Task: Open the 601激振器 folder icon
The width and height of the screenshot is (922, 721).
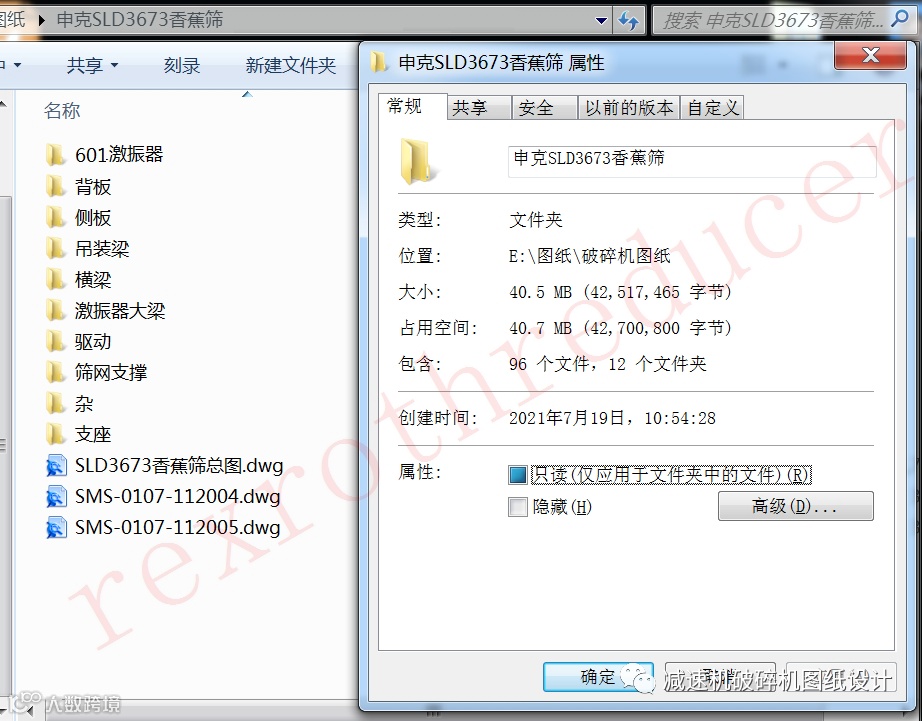Action: (55, 155)
